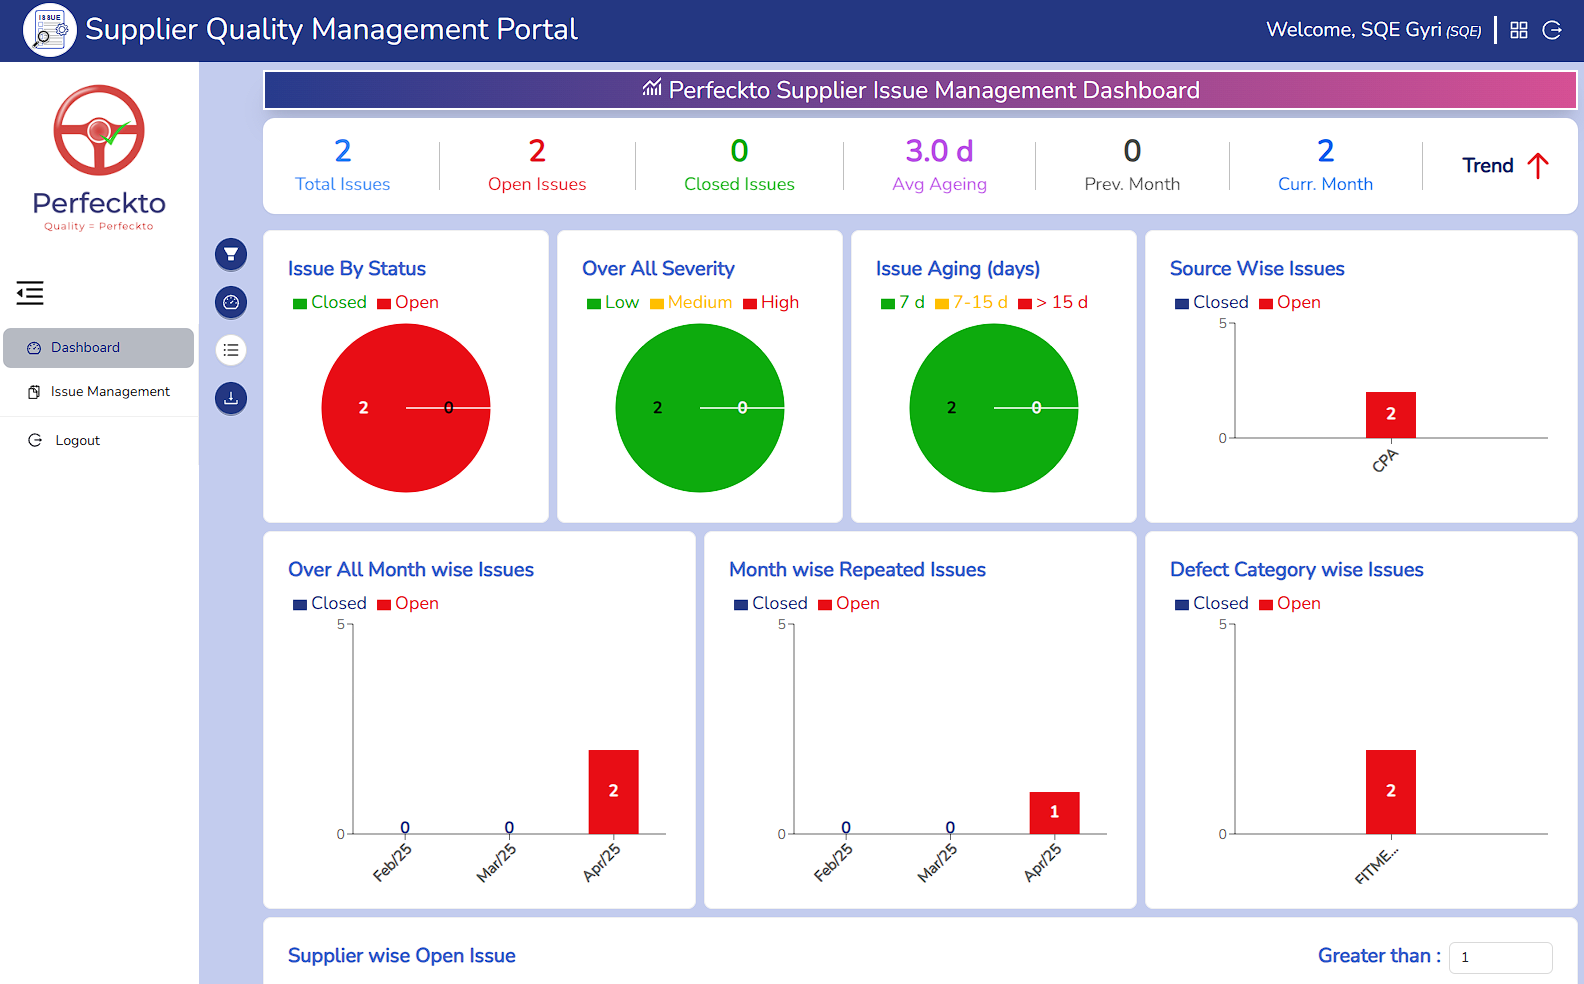Toggle 7 d legend in Issue Aging
The image size is (1584, 984).
pyautogui.click(x=903, y=302)
